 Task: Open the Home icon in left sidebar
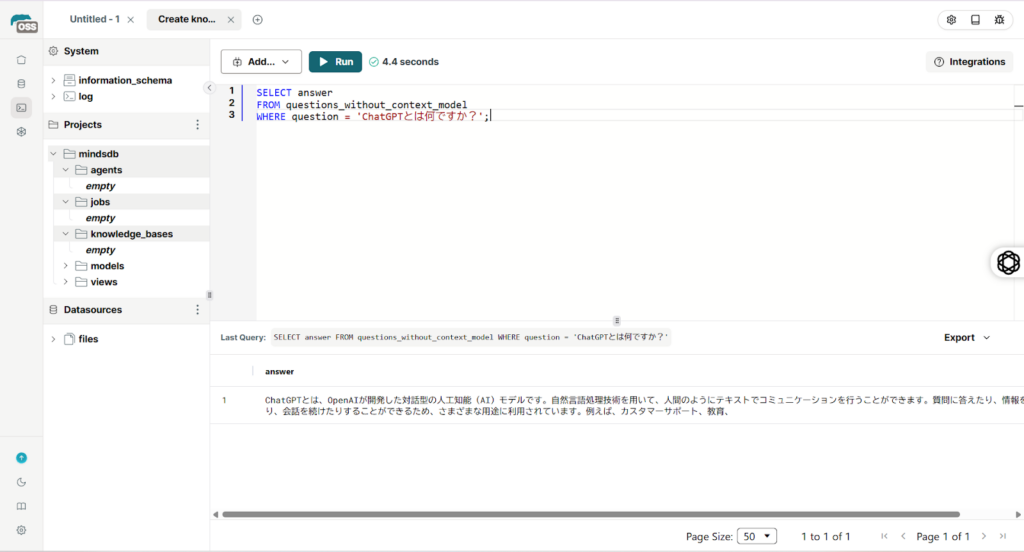coord(21,60)
